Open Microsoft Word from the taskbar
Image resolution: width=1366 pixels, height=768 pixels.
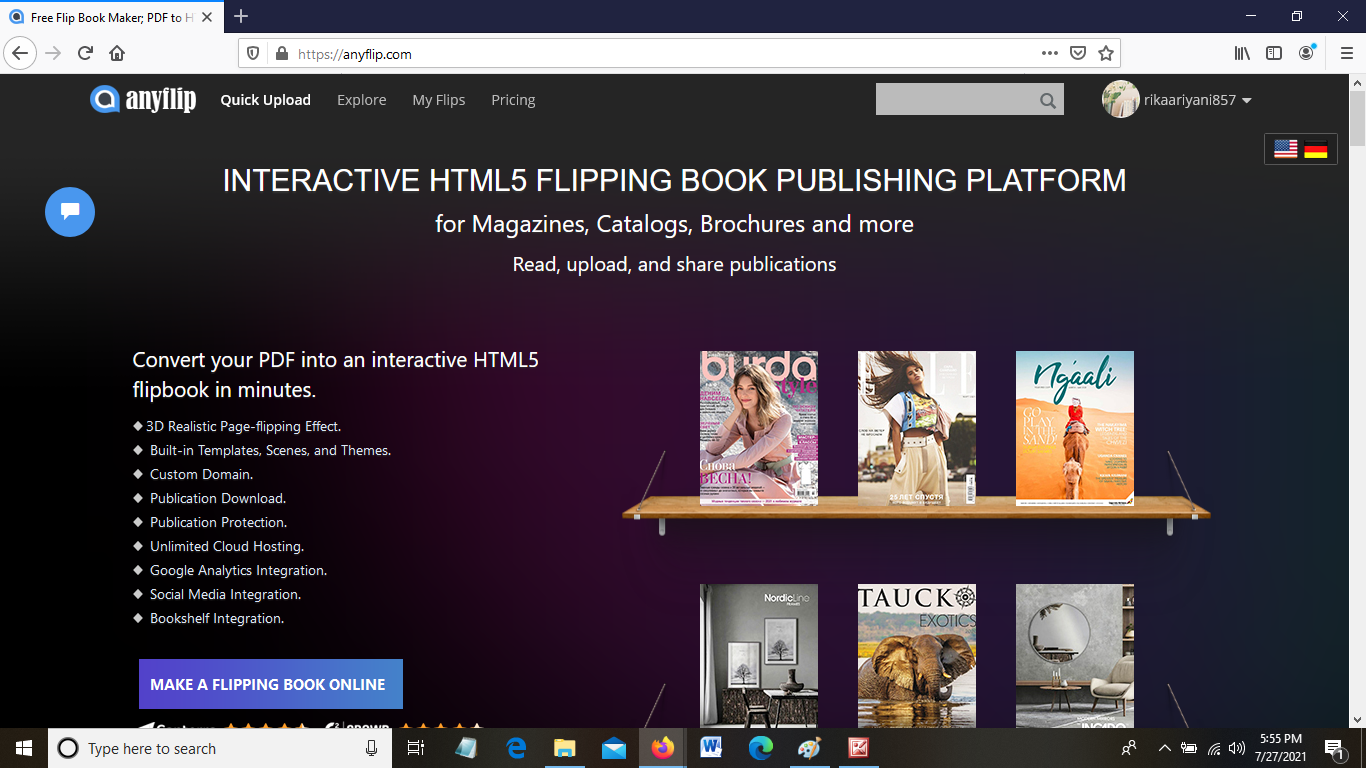click(711, 748)
